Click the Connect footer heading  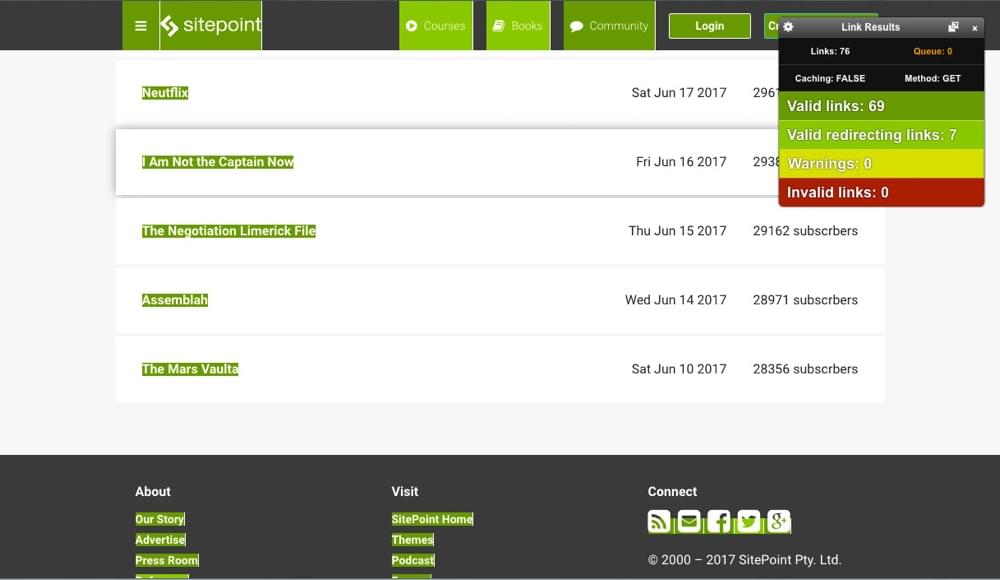[672, 491]
